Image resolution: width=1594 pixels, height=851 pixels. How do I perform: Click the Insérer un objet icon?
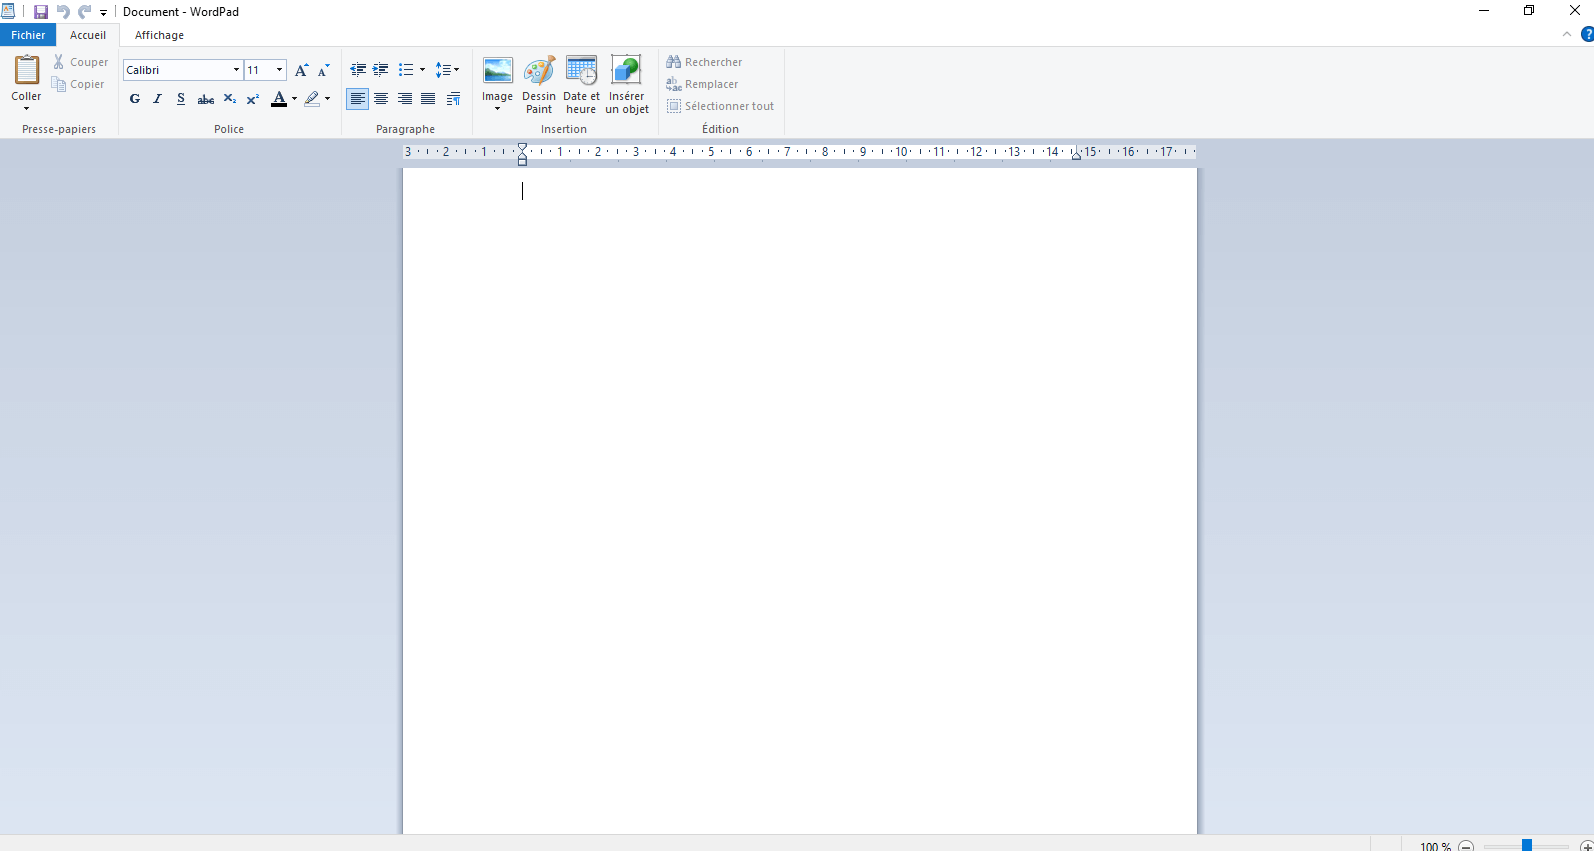coord(626,72)
